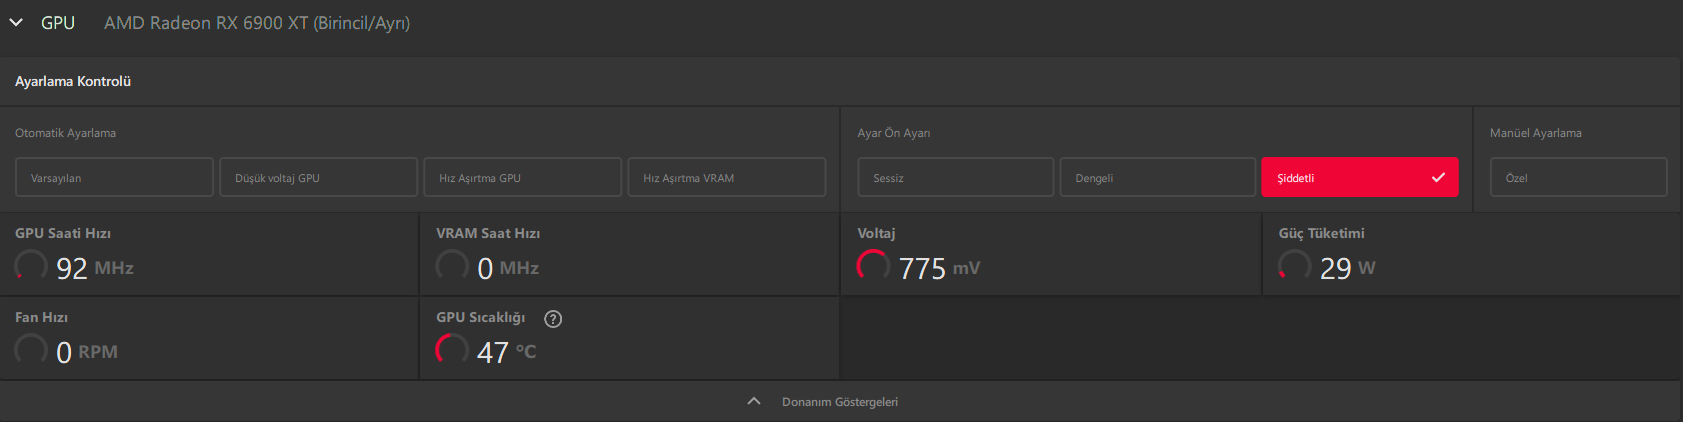Choose the Sessiz tuning preset
The image size is (1683, 422).
[955, 177]
